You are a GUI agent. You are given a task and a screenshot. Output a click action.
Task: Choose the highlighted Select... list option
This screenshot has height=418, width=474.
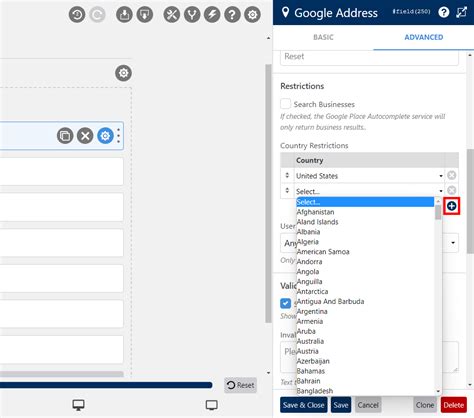[365, 202]
